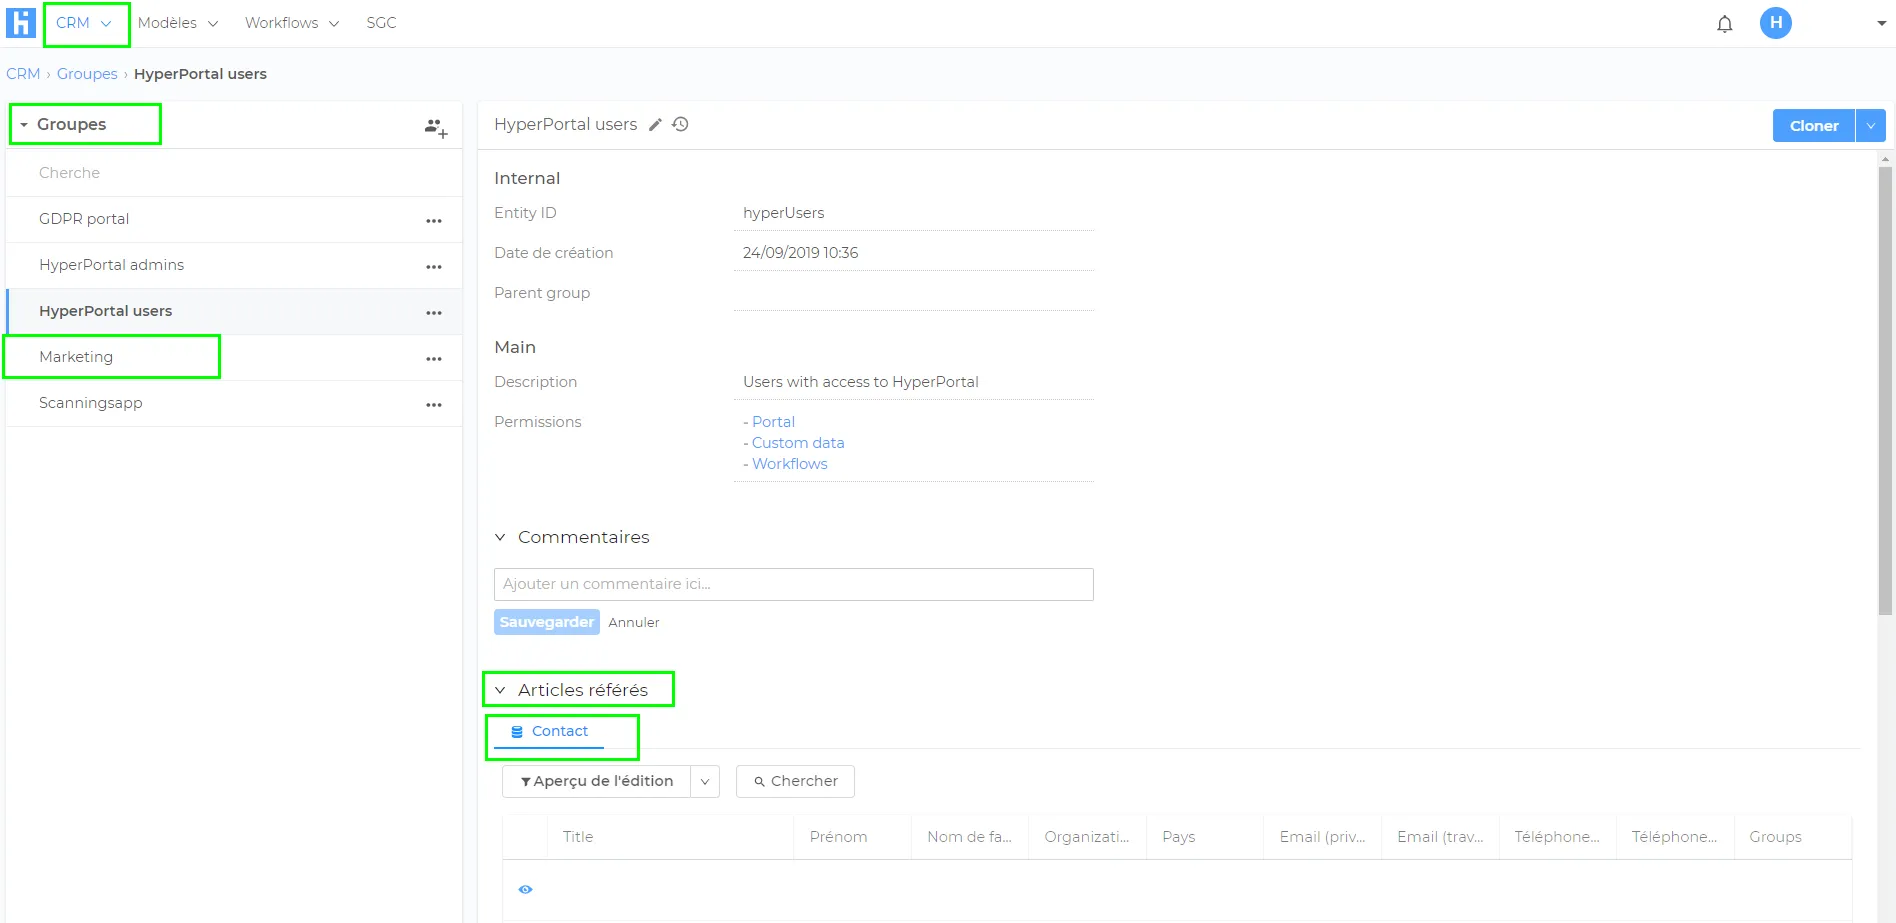Open options for GDPR portal row
Viewport: 1896px width, 923px height.
point(434,221)
